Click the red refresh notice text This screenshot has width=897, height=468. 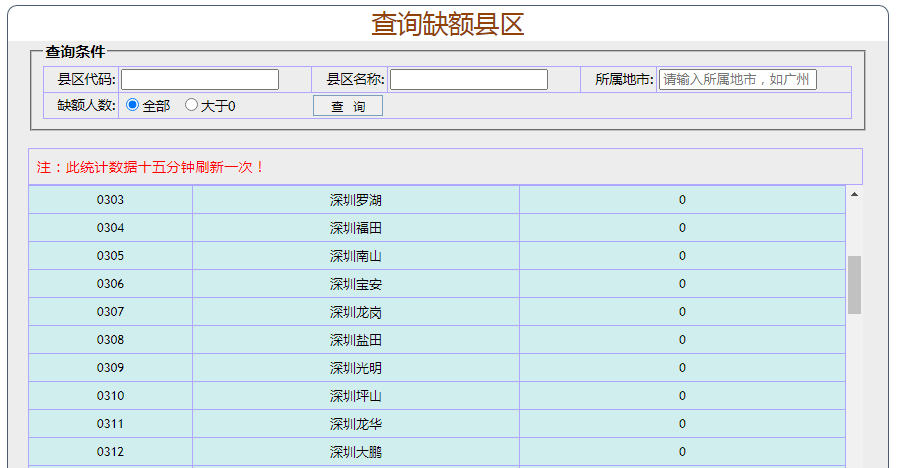pos(150,167)
